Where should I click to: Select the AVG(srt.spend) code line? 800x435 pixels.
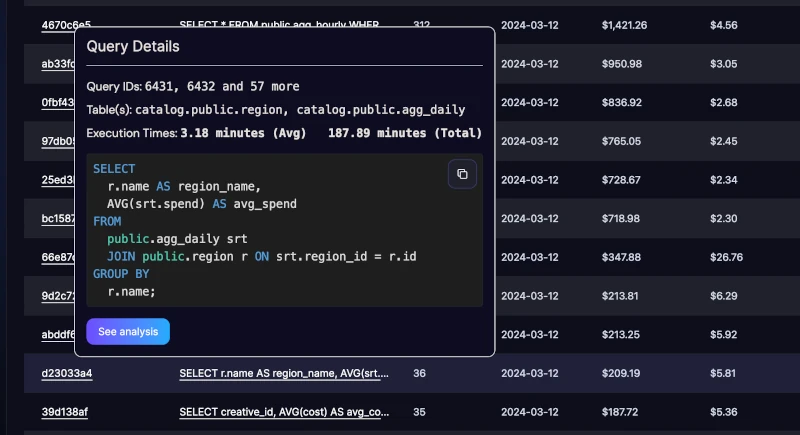point(202,204)
